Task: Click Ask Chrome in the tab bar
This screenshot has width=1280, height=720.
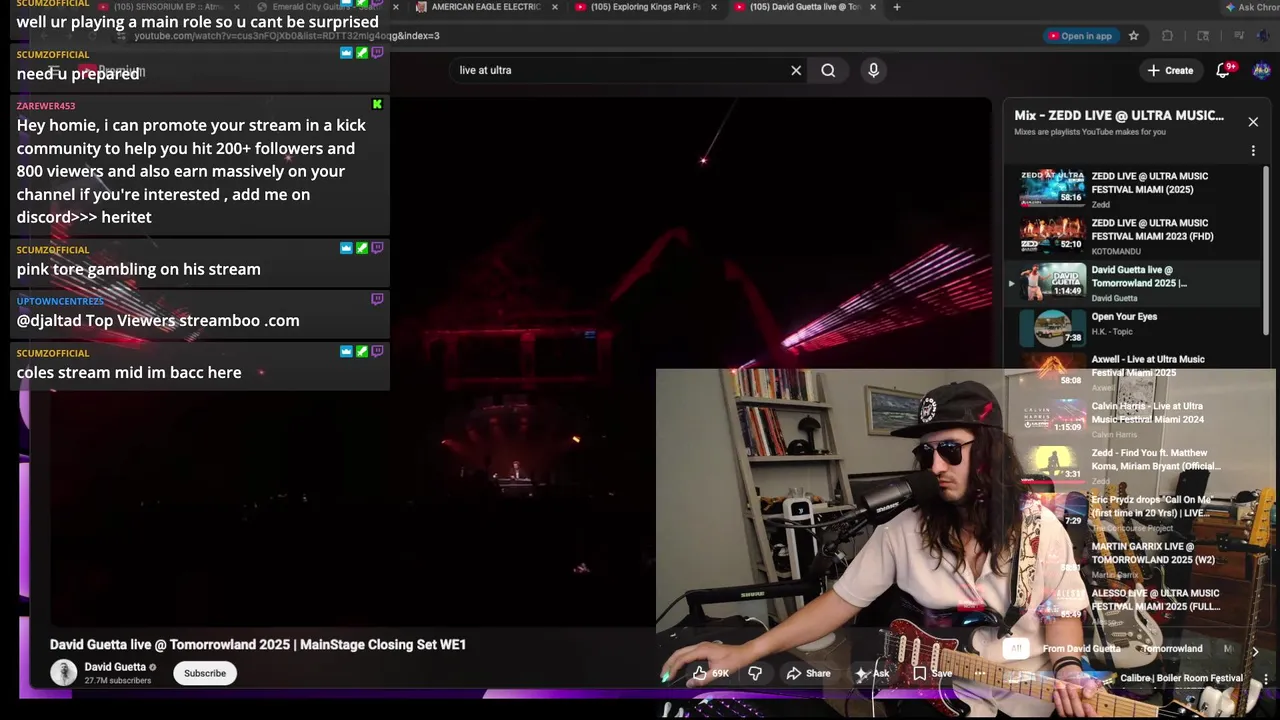Action: click(x=1252, y=7)
